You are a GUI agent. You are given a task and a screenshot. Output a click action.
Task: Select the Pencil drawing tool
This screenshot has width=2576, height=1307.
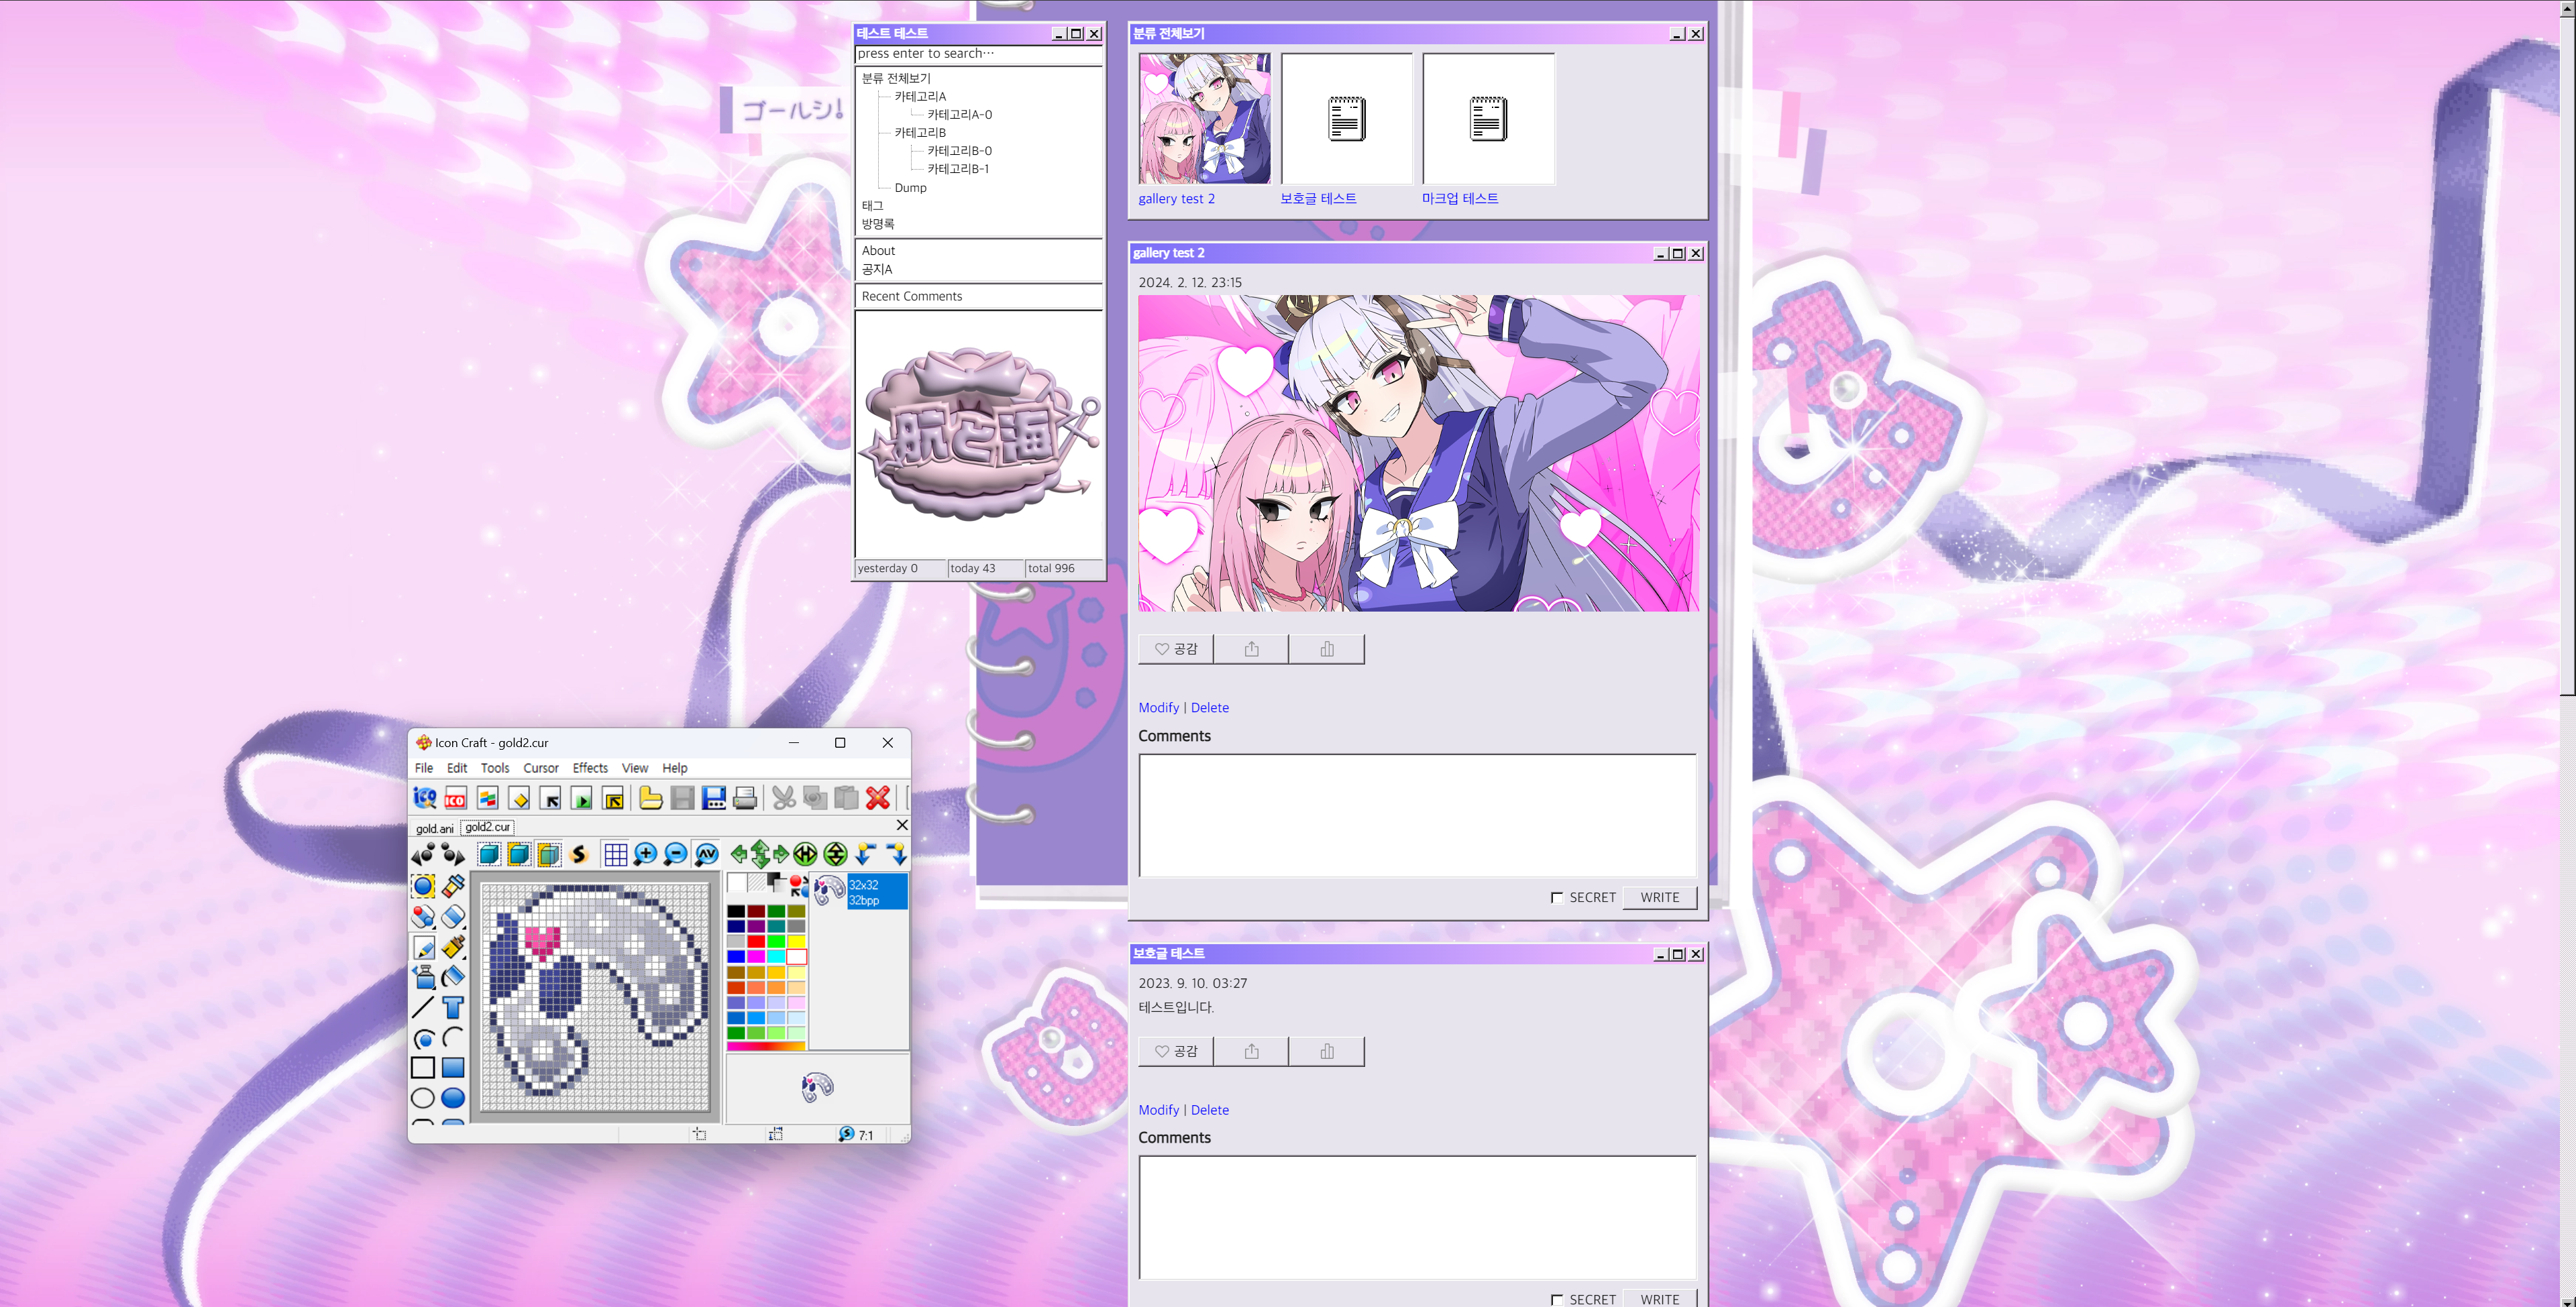(x=423, y=947)
